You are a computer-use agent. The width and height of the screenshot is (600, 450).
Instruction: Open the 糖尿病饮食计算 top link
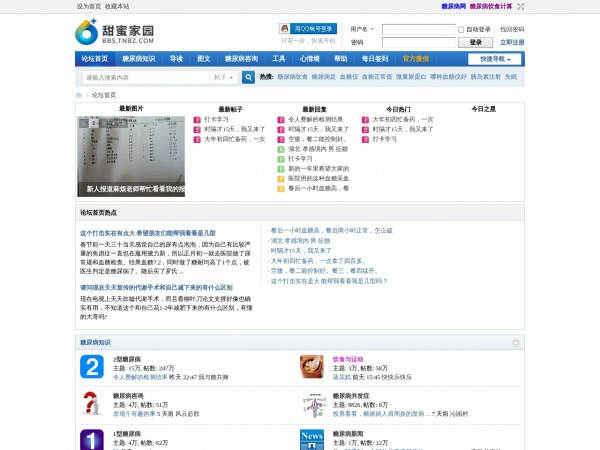pyautogui.click(x=491, y=7)
